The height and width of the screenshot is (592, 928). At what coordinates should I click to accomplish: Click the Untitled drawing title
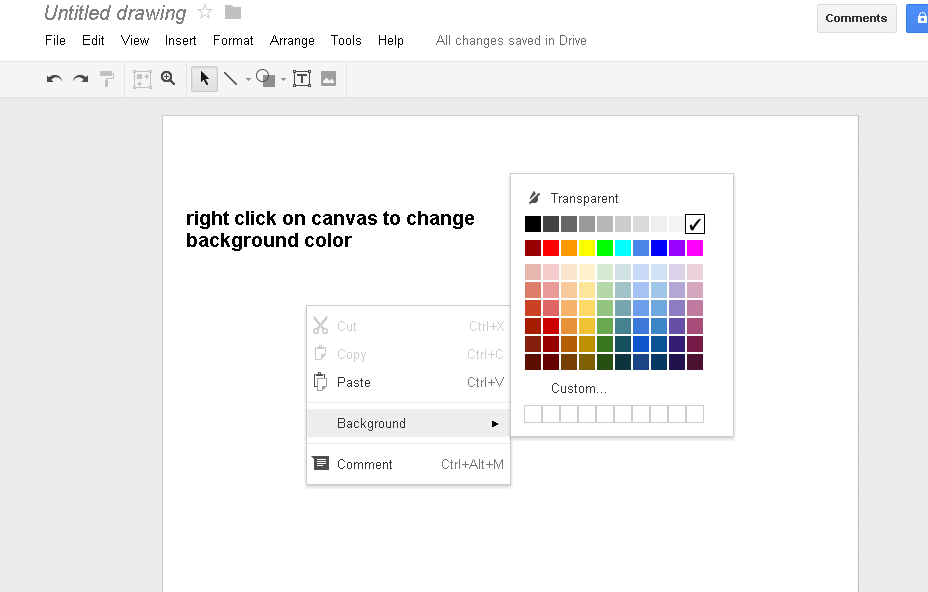click(x=115, y=13)
